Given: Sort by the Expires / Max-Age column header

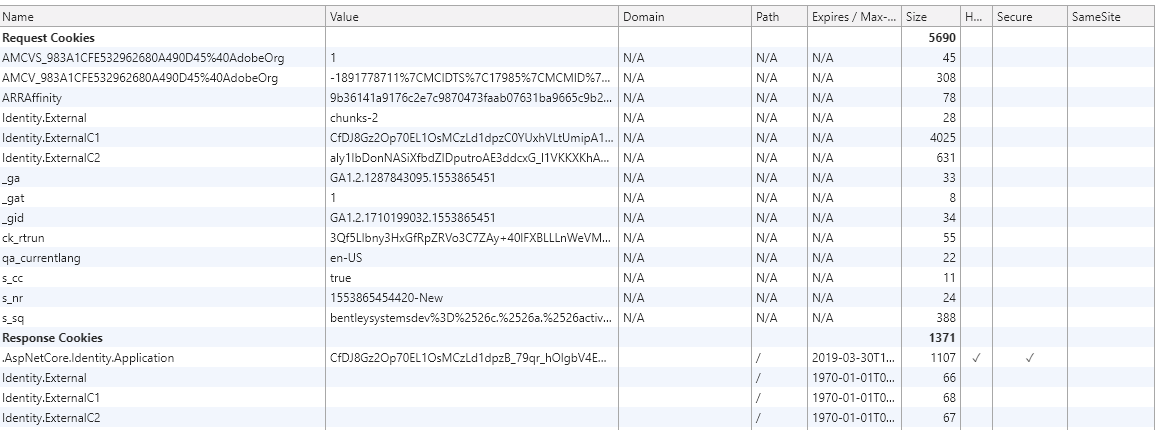Looking at the screenshot, I should [854, 16].
